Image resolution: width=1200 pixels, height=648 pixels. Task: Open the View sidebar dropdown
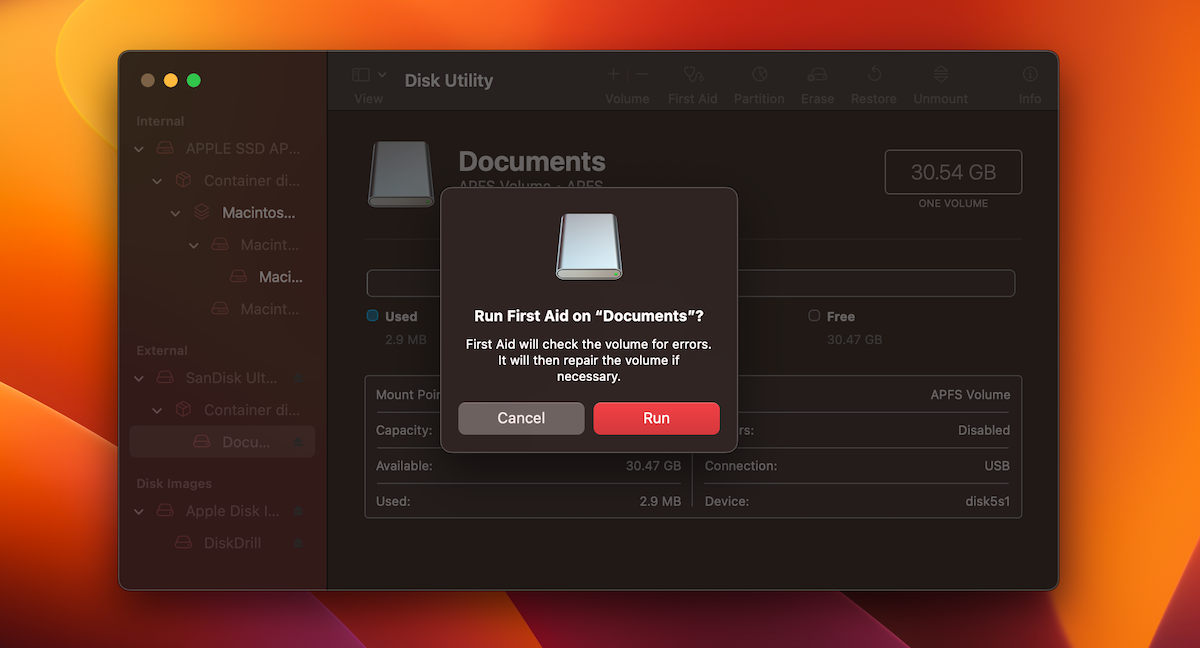coord(368,75)
